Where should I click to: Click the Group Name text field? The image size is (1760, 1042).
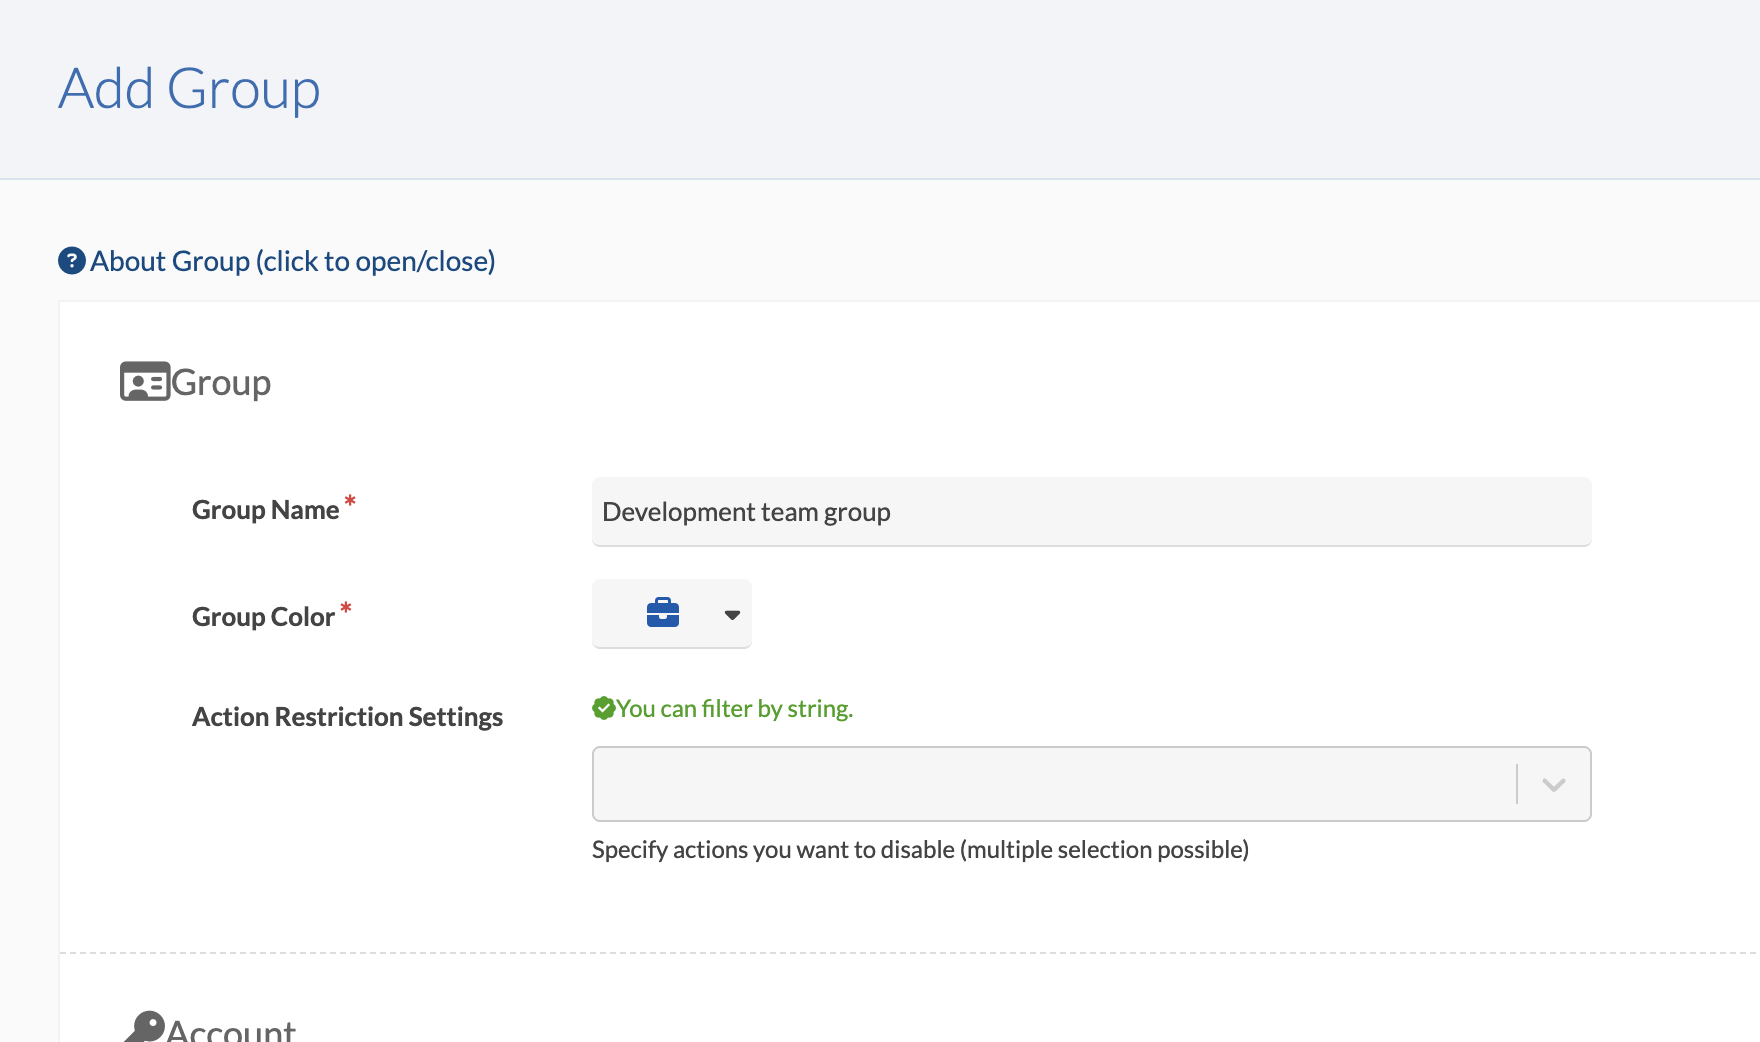pyautogui.click(x=1092, y=512)
